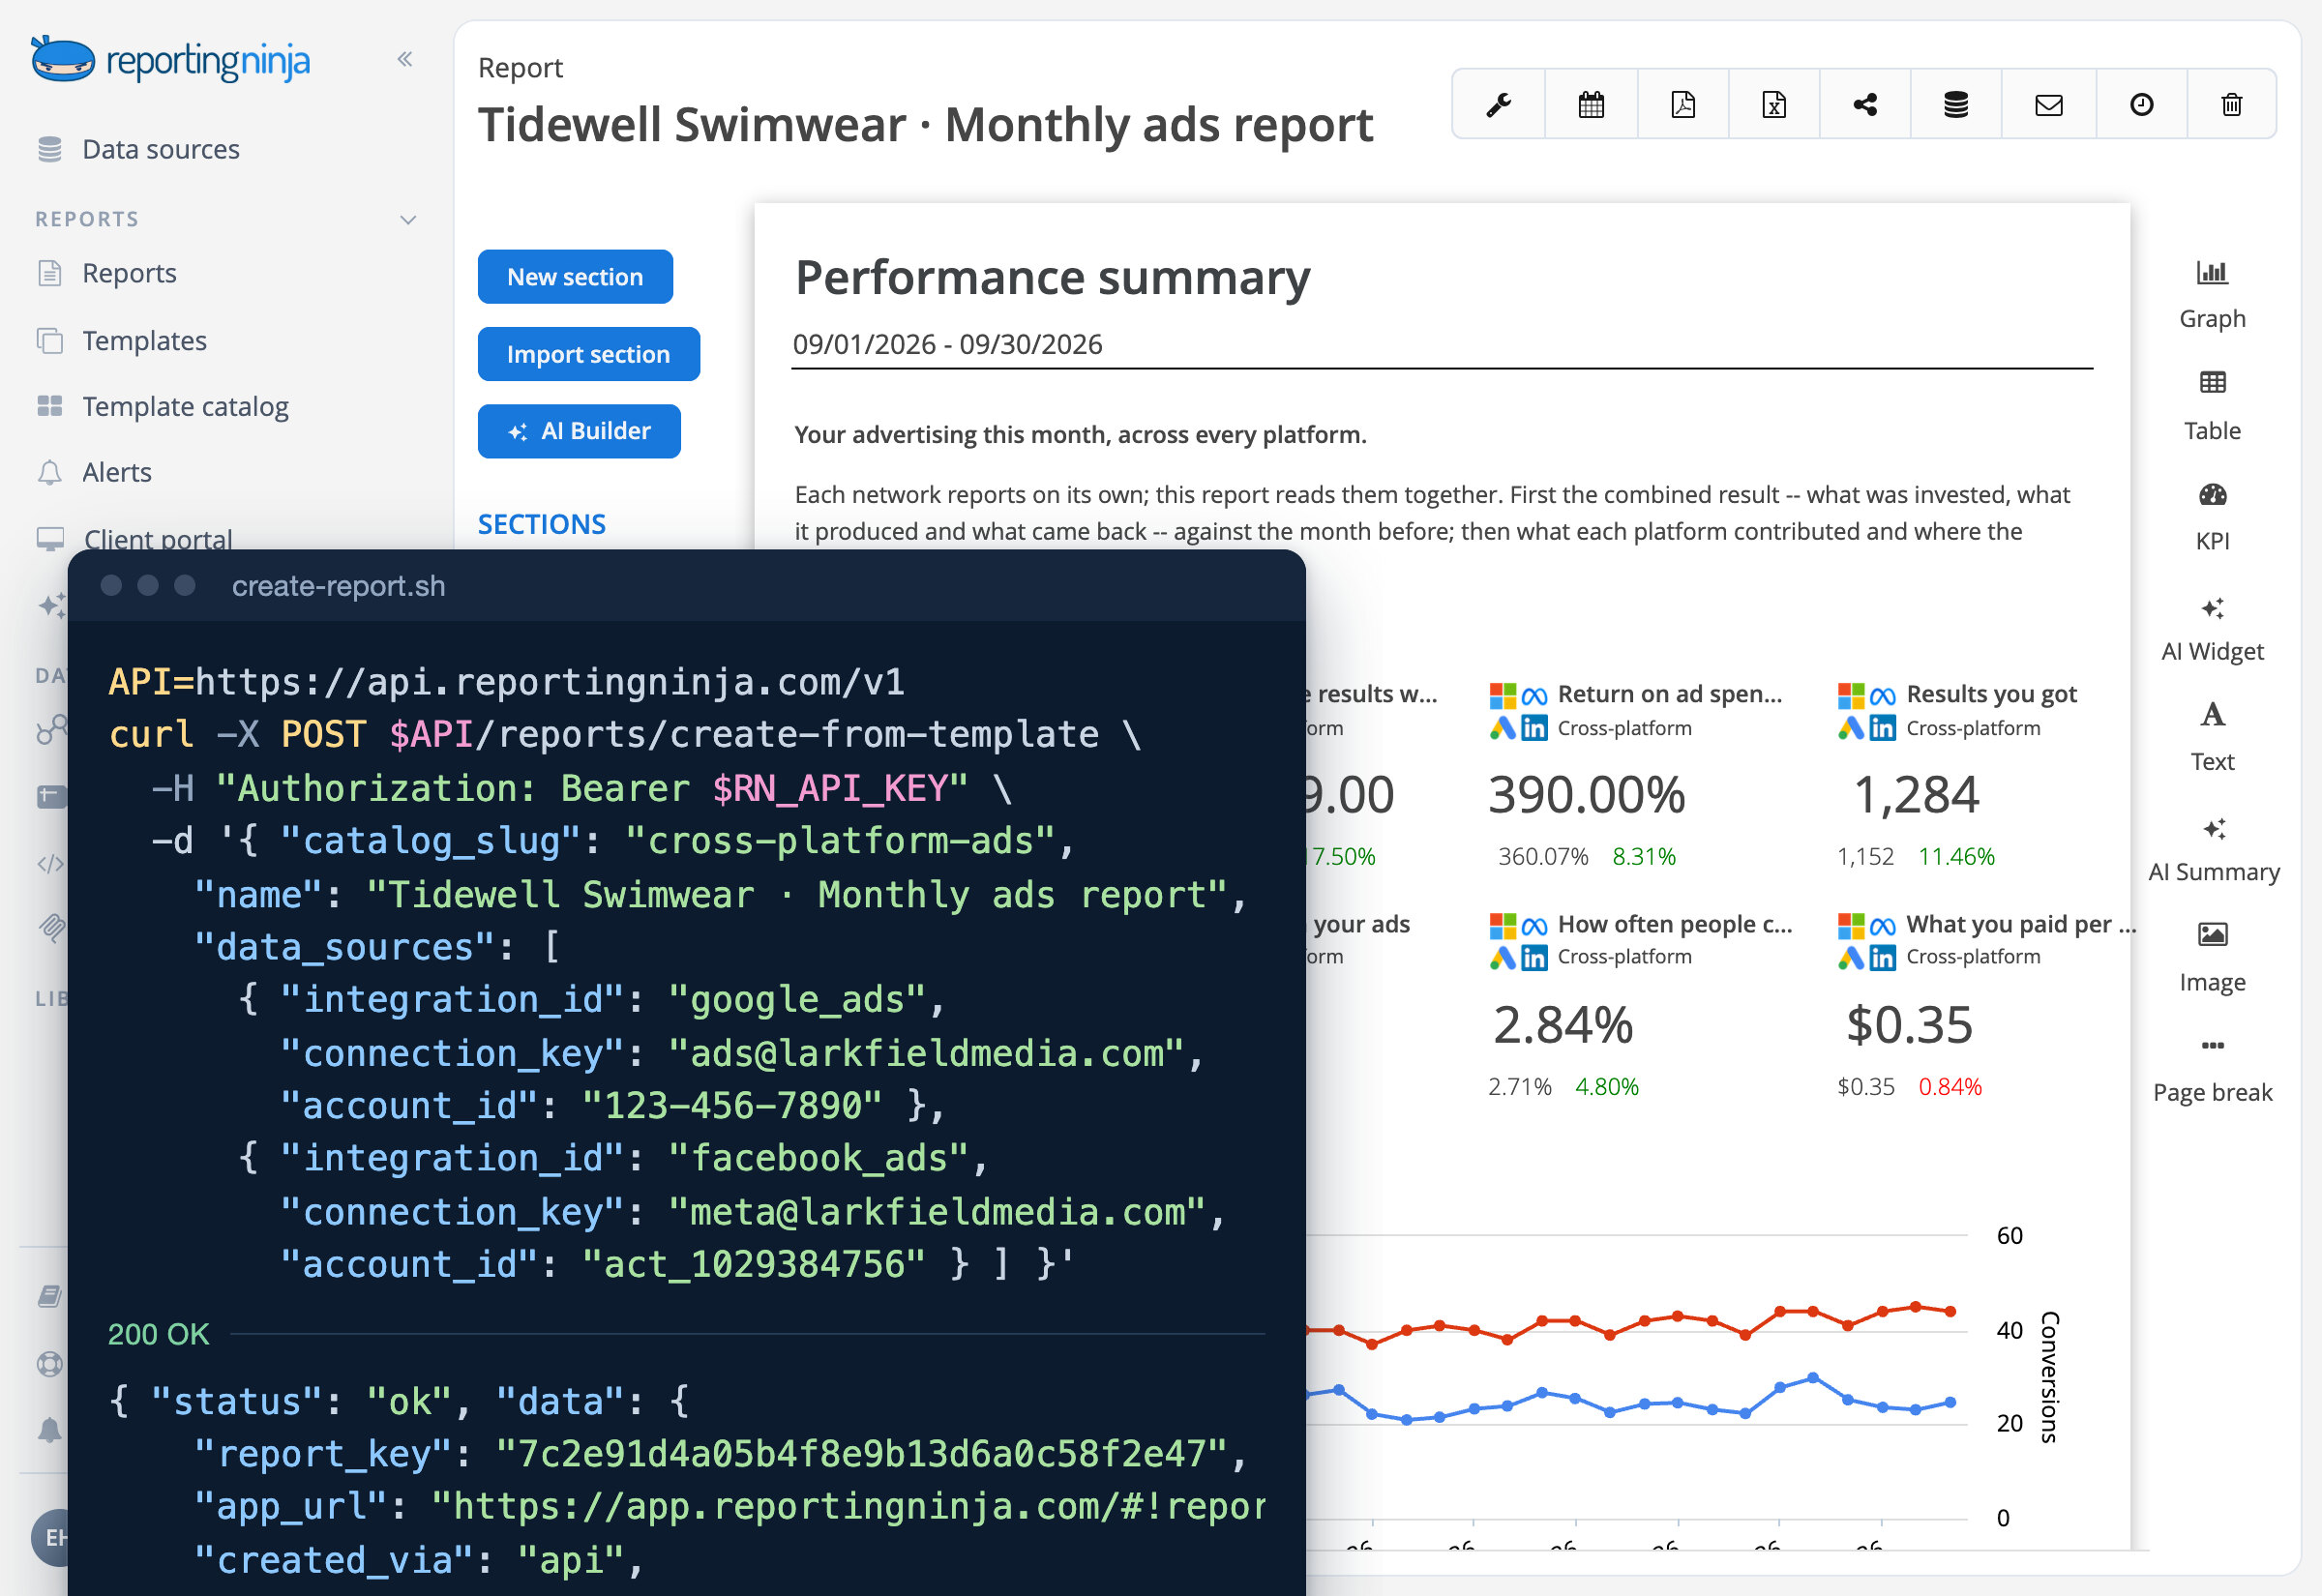
Task: Open the data sources stack toolbar icon
Action: pyautogui.click(x=1956, y=104)
